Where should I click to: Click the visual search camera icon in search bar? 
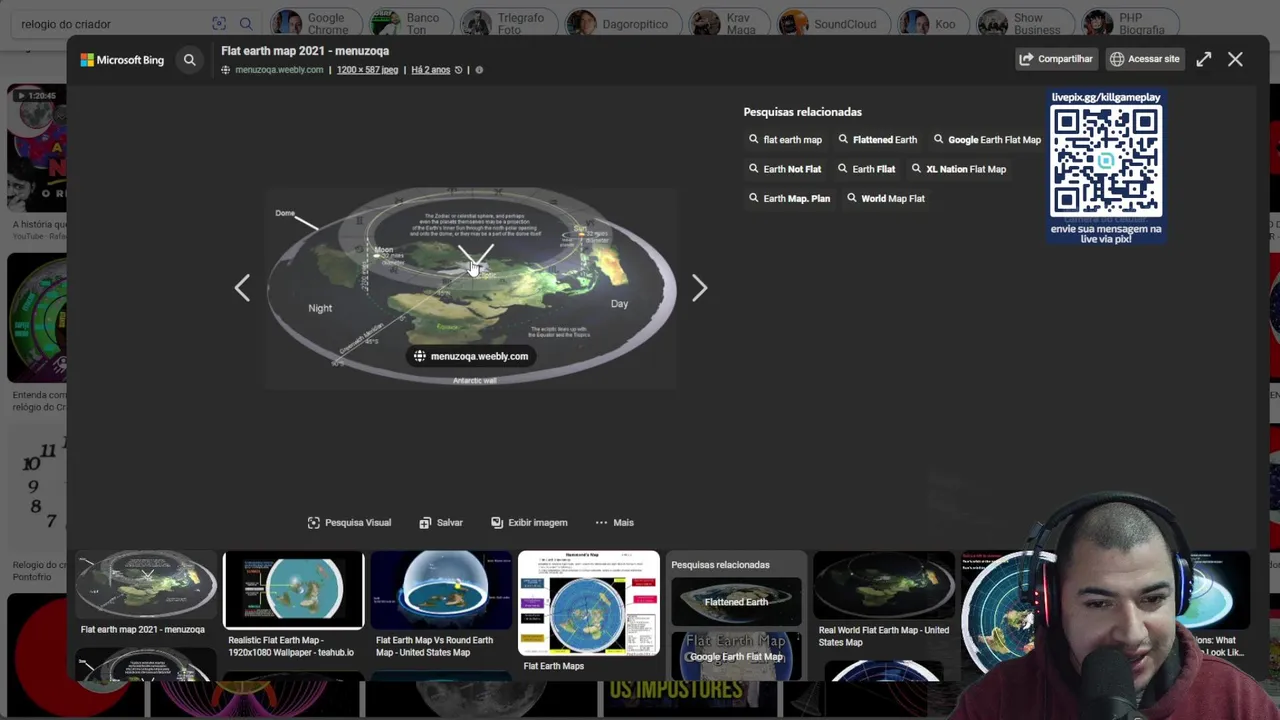coord(219,23)
